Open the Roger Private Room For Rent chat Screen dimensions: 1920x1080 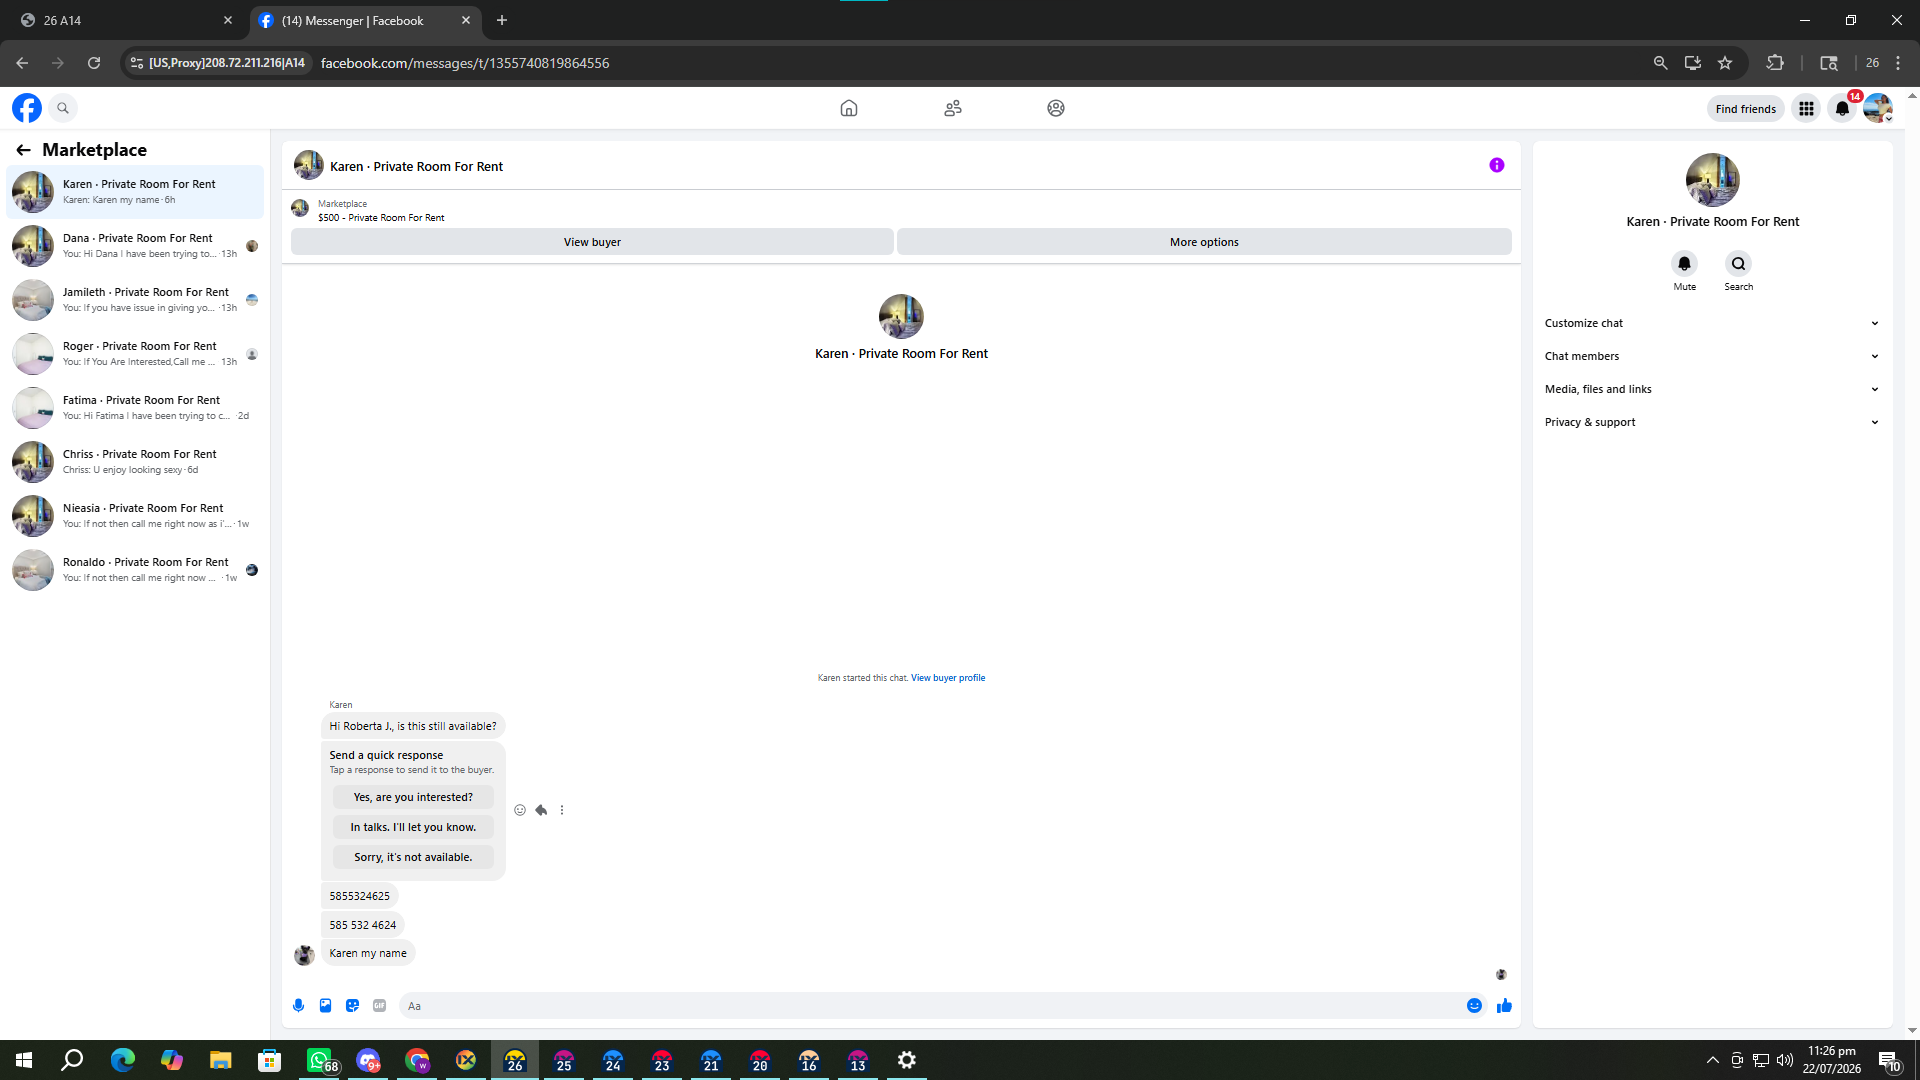[x=135, y=354]
